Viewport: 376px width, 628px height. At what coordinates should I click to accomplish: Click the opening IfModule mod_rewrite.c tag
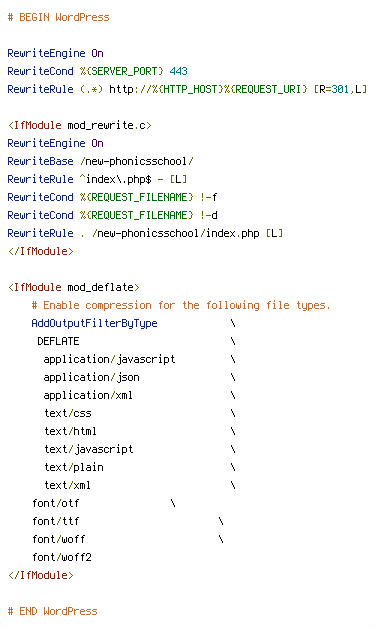(x=80, y=125)
